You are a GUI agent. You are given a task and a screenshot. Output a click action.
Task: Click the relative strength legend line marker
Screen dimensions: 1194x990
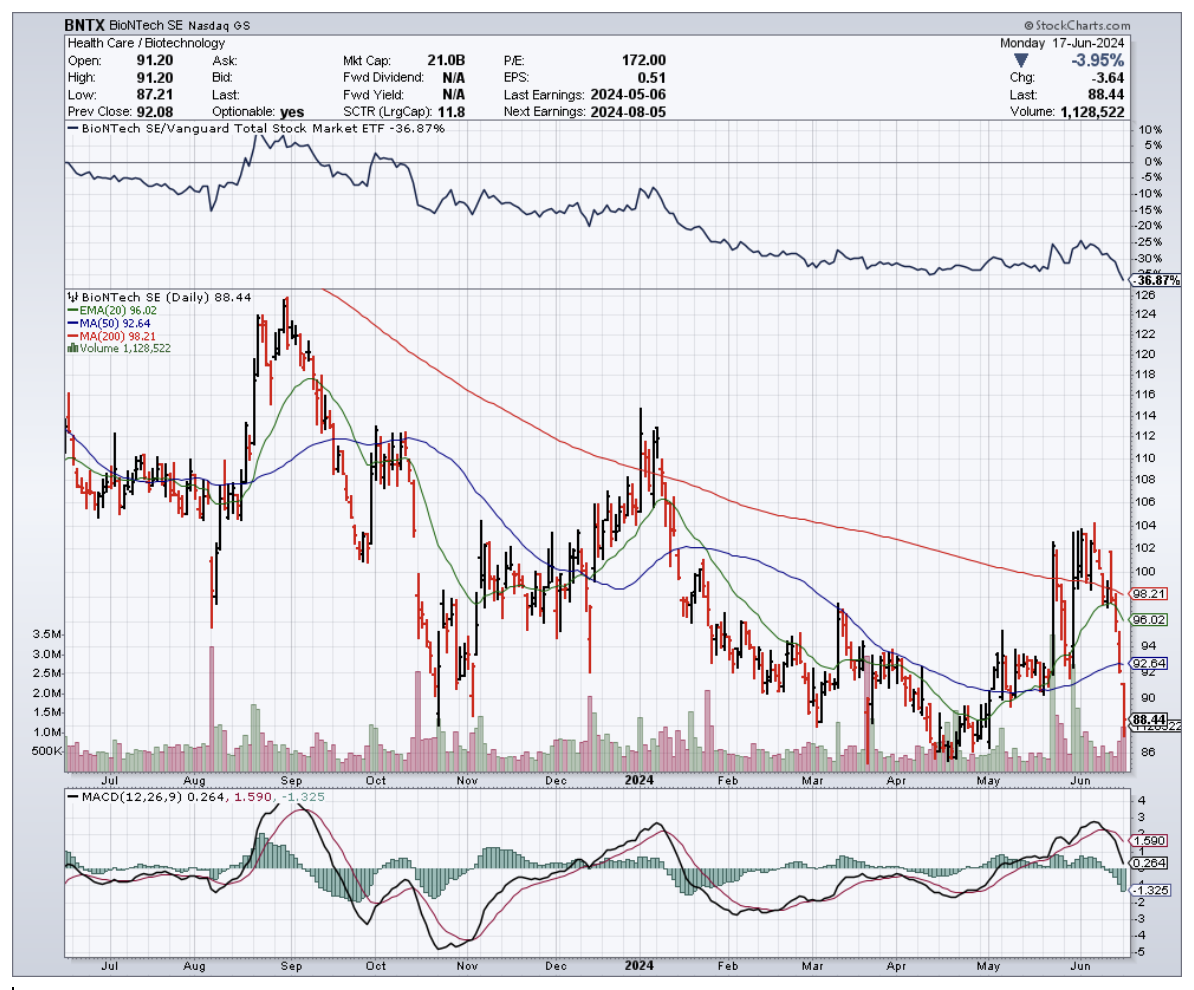pyautogui.click(x=75, y=129)
